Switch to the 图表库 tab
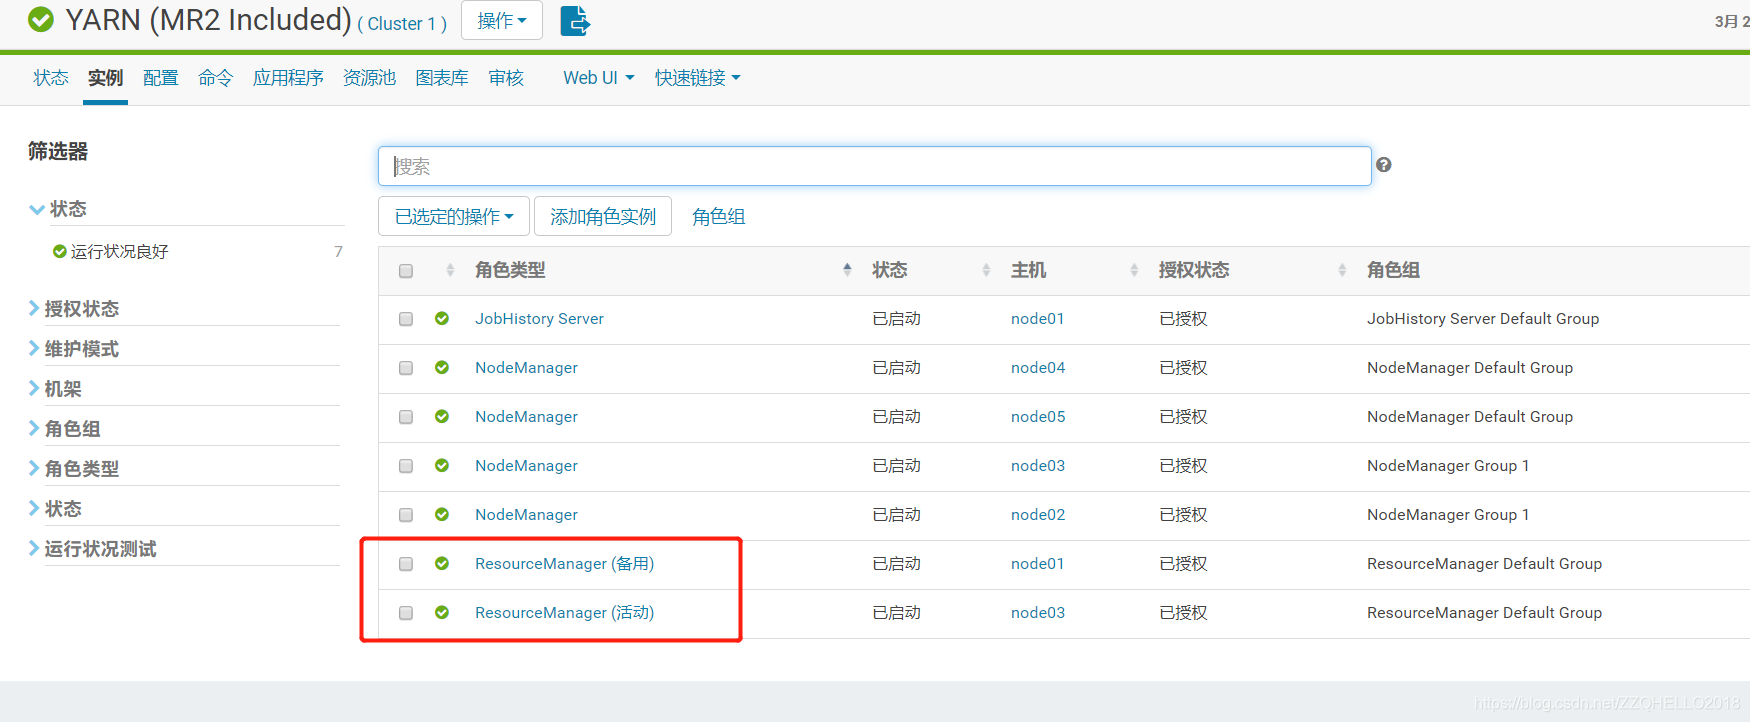 [x=442, y=77]
